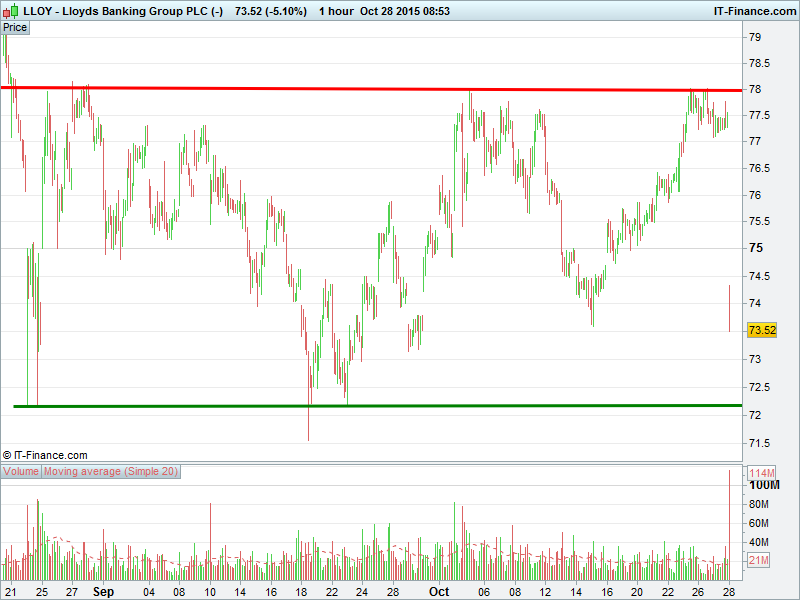Click the Oct marker on time axis
Viewport: 800px width, 600px height.
tap(439, 591)
